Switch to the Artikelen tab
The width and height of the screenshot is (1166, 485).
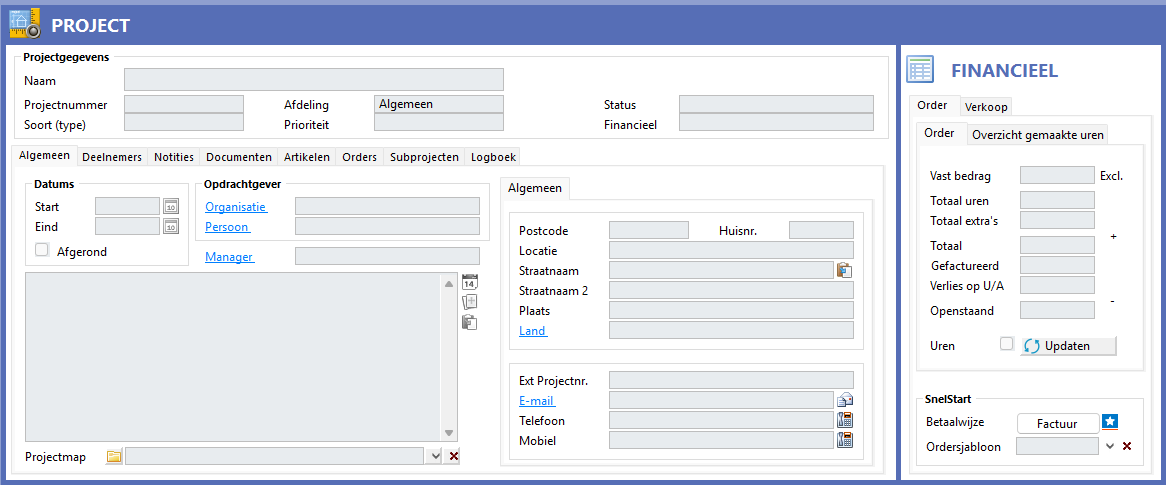[x=306, y=157]
